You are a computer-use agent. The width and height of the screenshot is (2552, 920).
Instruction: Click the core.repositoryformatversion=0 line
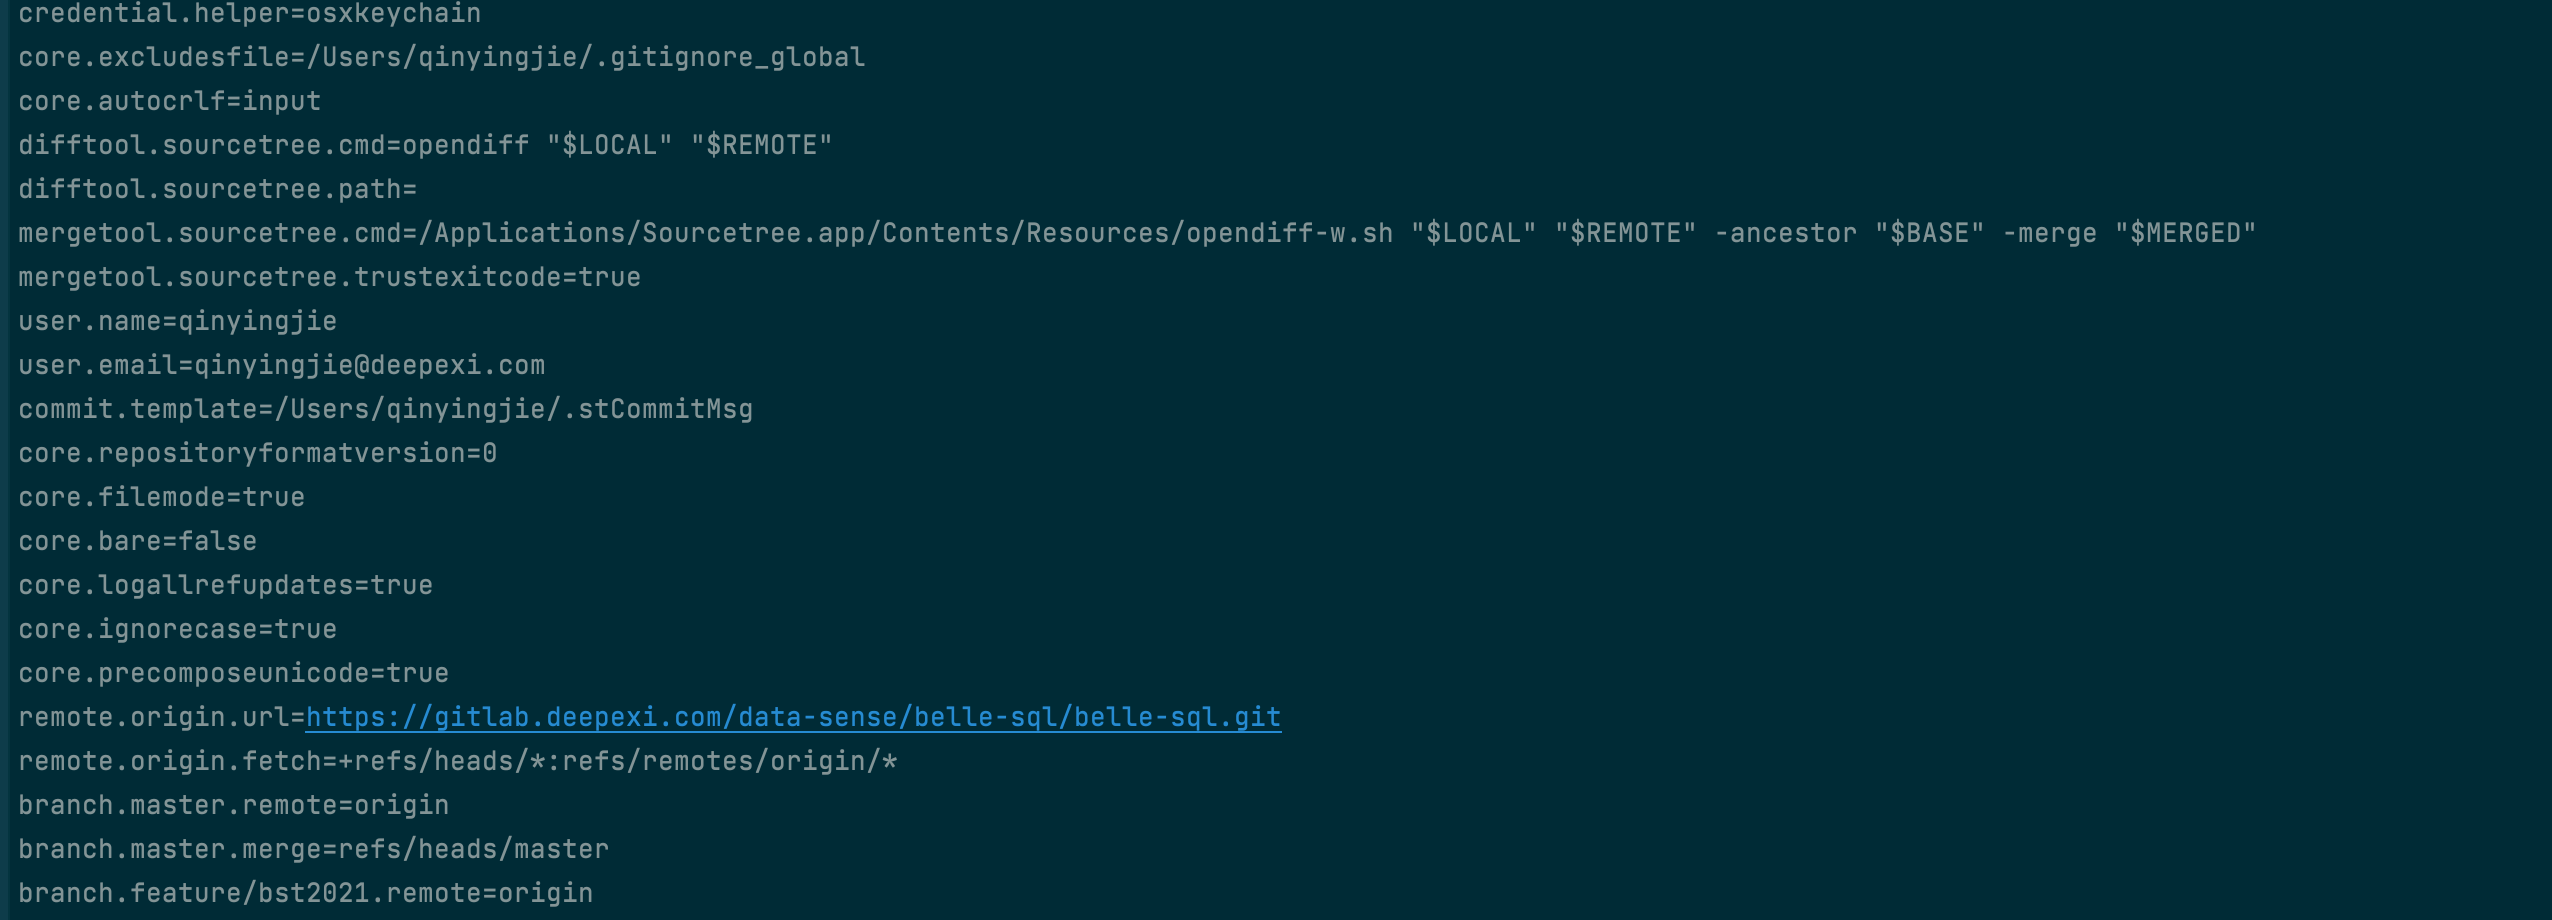257,453
